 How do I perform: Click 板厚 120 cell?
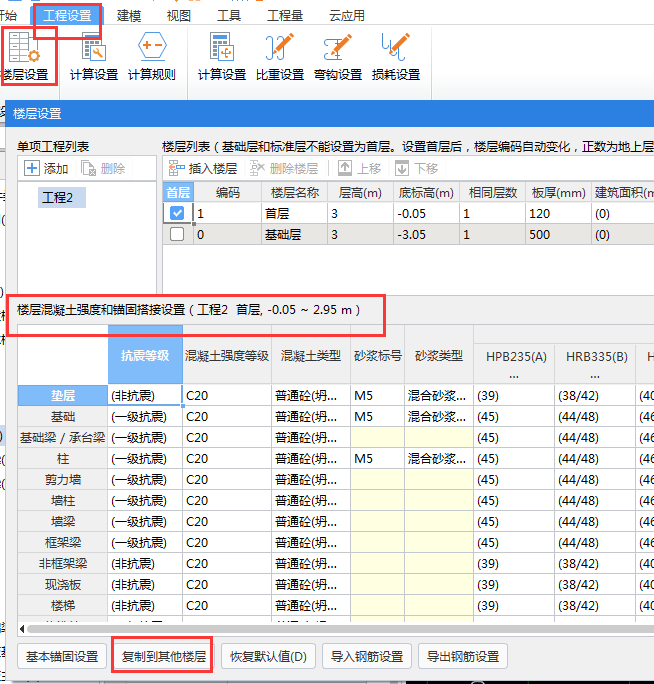pos(558,213)
